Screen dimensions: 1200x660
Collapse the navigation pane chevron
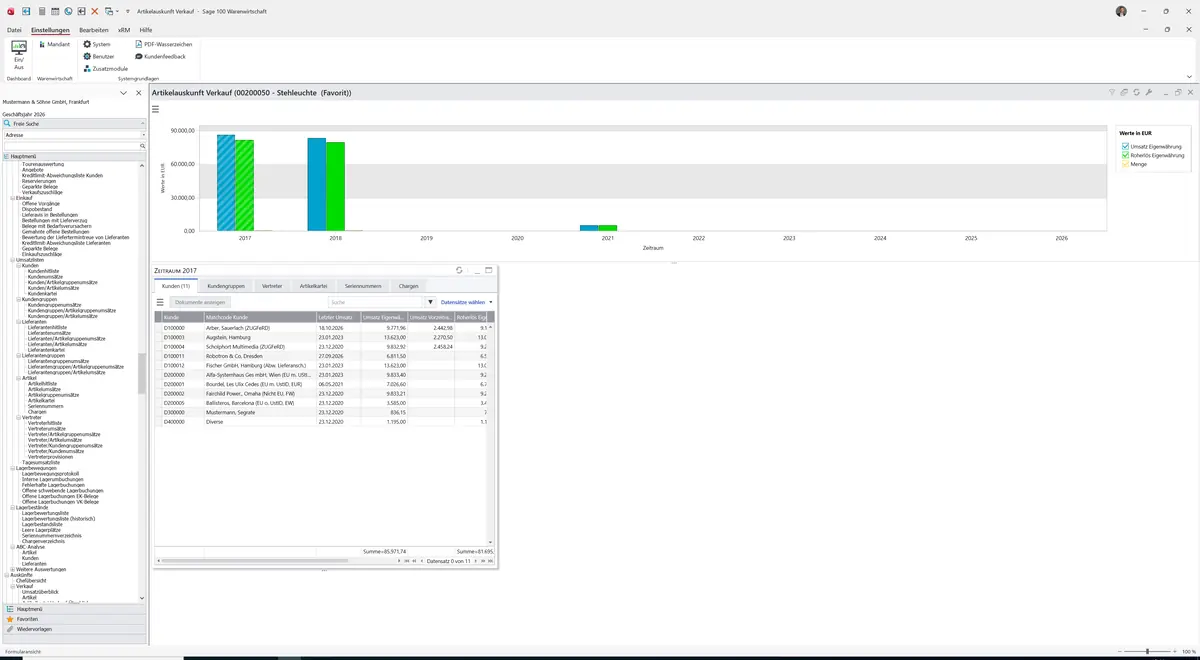[x=123, y=93]
